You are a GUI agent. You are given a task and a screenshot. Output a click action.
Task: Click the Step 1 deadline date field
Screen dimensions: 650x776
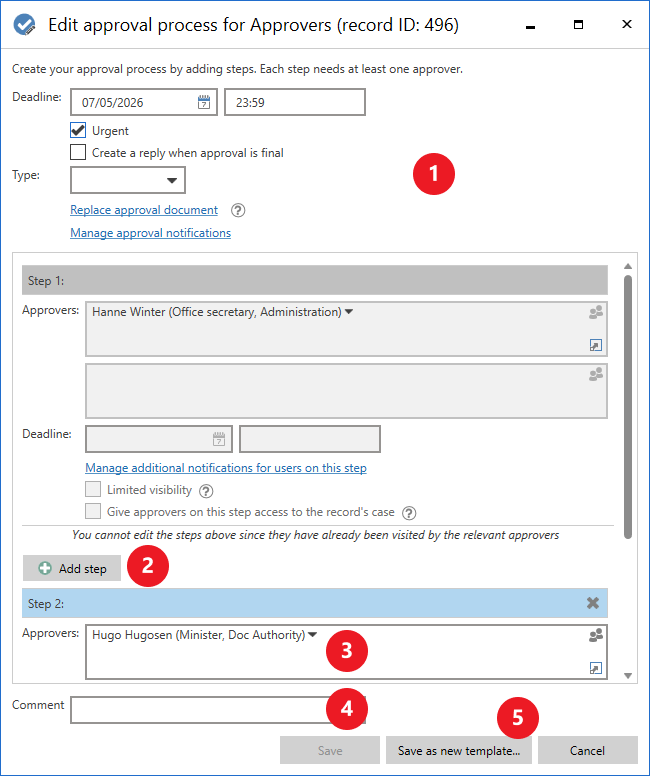(x=159, y=439)
